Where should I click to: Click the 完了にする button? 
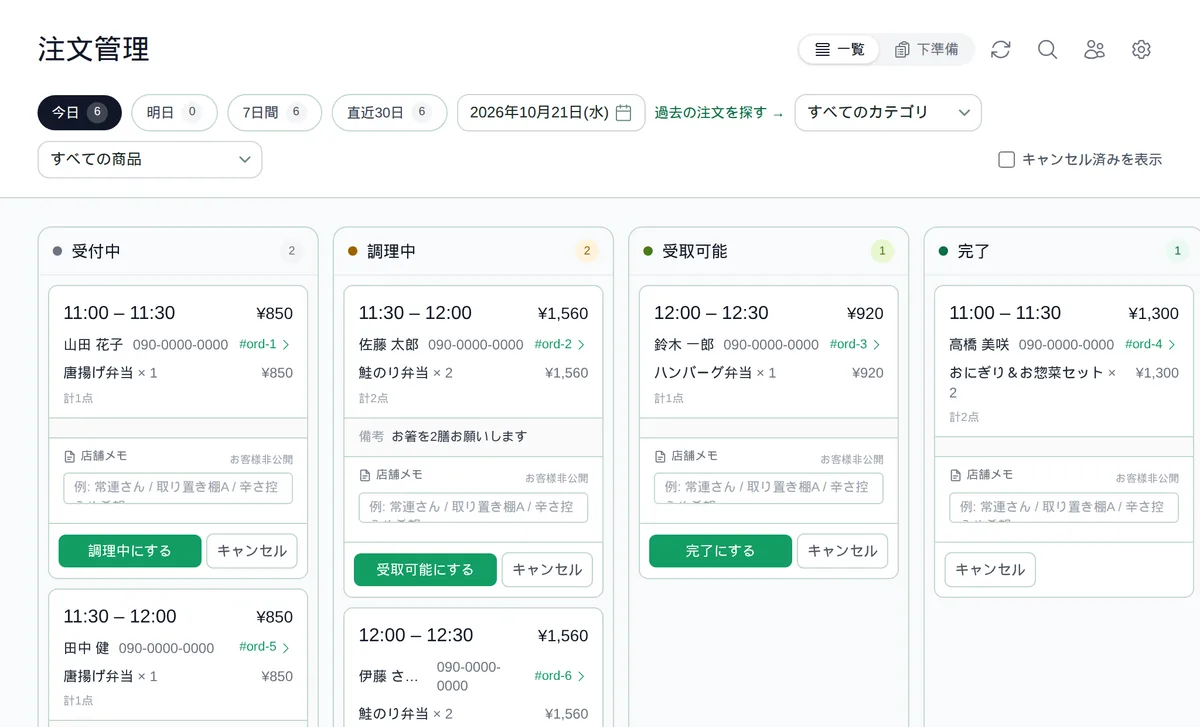click(x=720, y=551)
